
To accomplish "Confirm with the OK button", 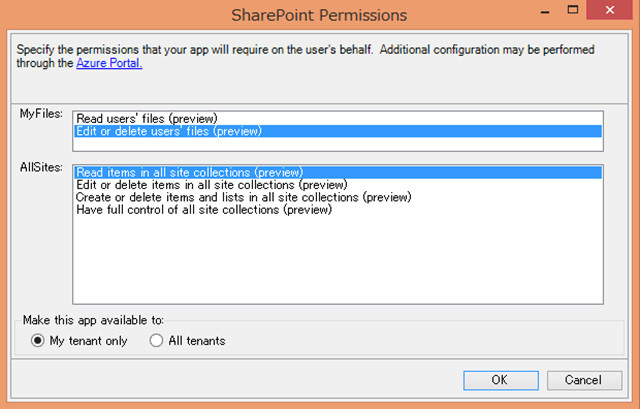I will 499,380.
